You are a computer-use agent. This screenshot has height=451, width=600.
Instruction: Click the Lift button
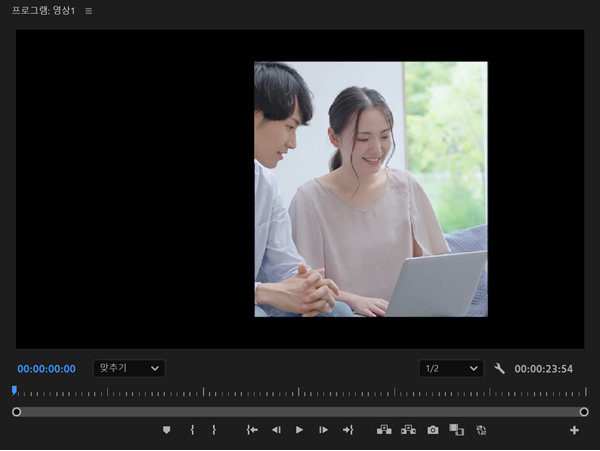click(x=384, y=430)
